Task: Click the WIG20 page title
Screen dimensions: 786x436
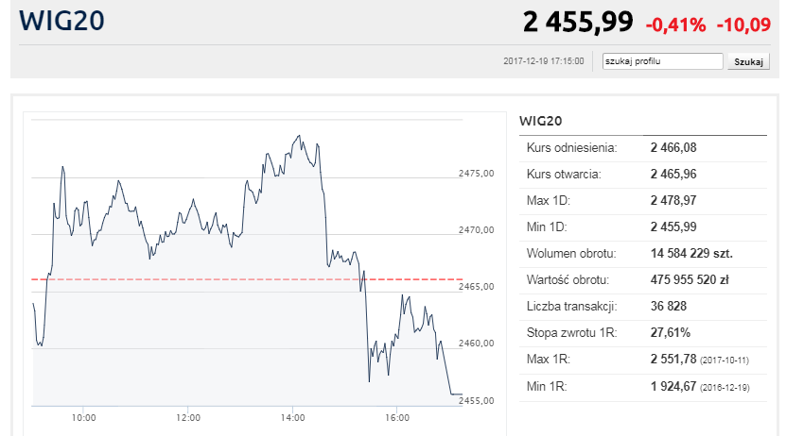Action: pyautogui.click(x=61, y=21)
